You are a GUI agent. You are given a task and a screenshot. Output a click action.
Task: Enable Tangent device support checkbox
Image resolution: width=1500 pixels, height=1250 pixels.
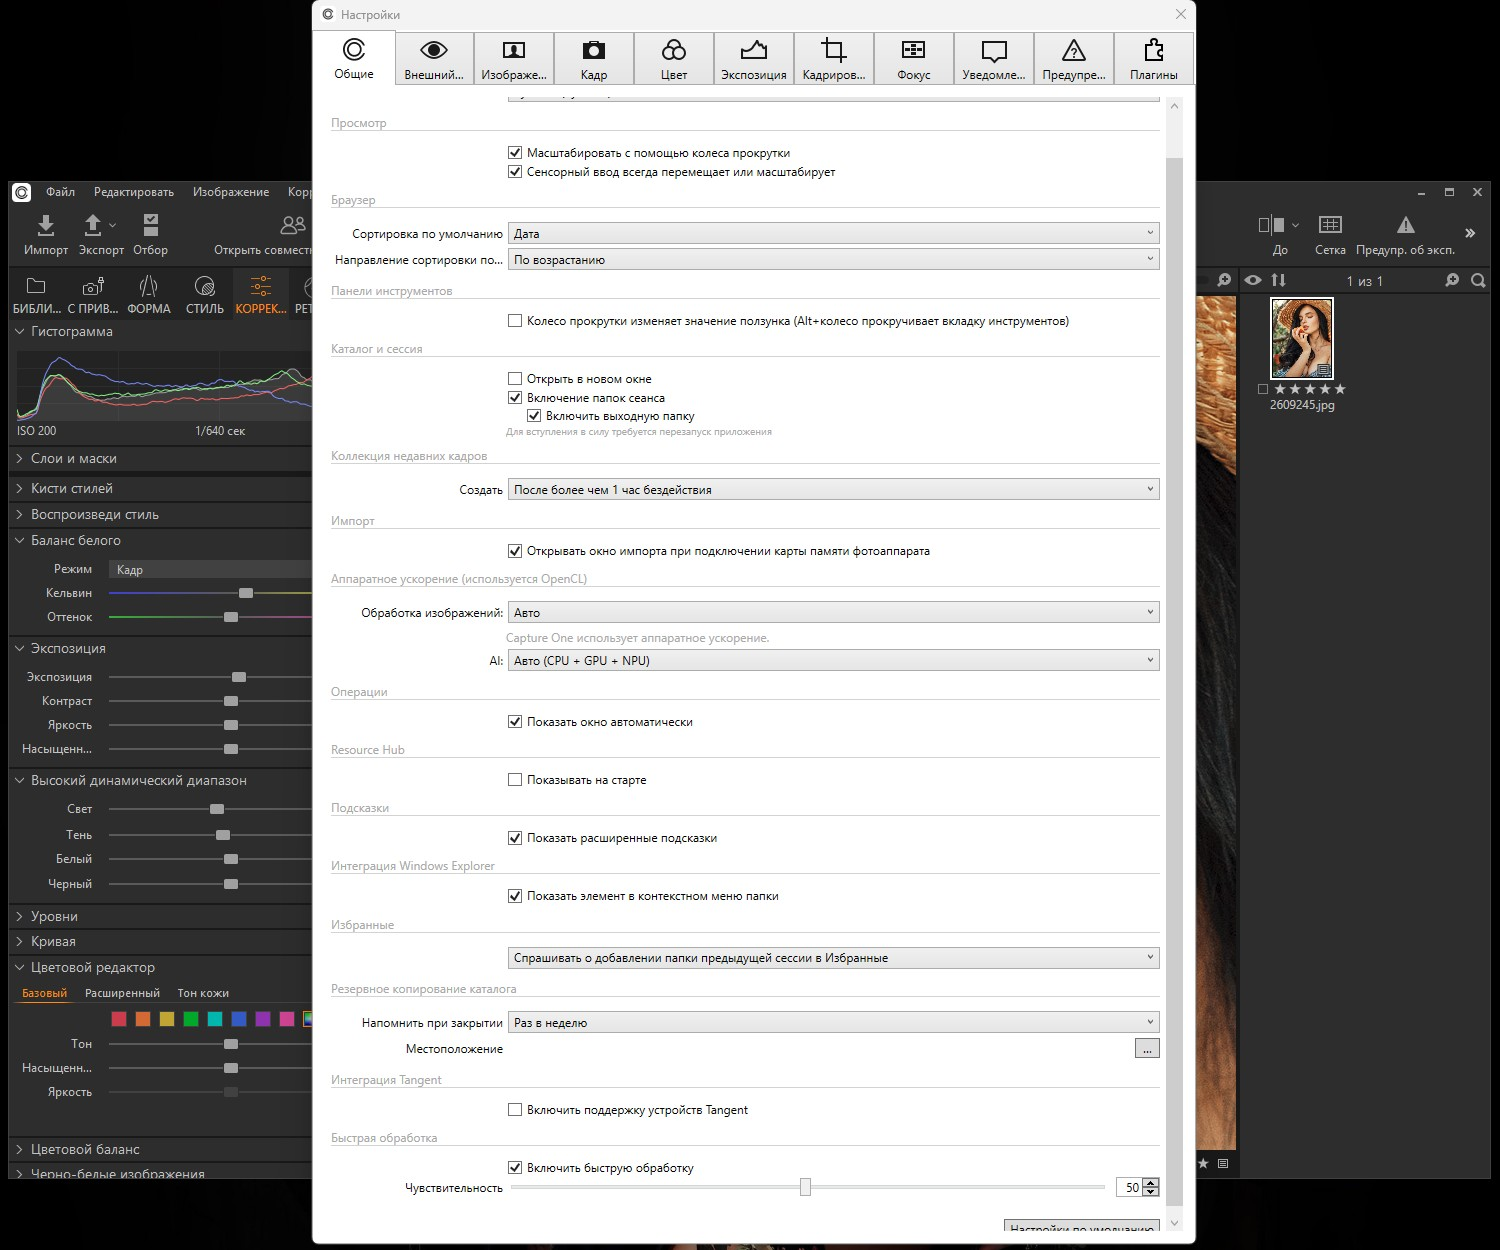point(515,1110)
